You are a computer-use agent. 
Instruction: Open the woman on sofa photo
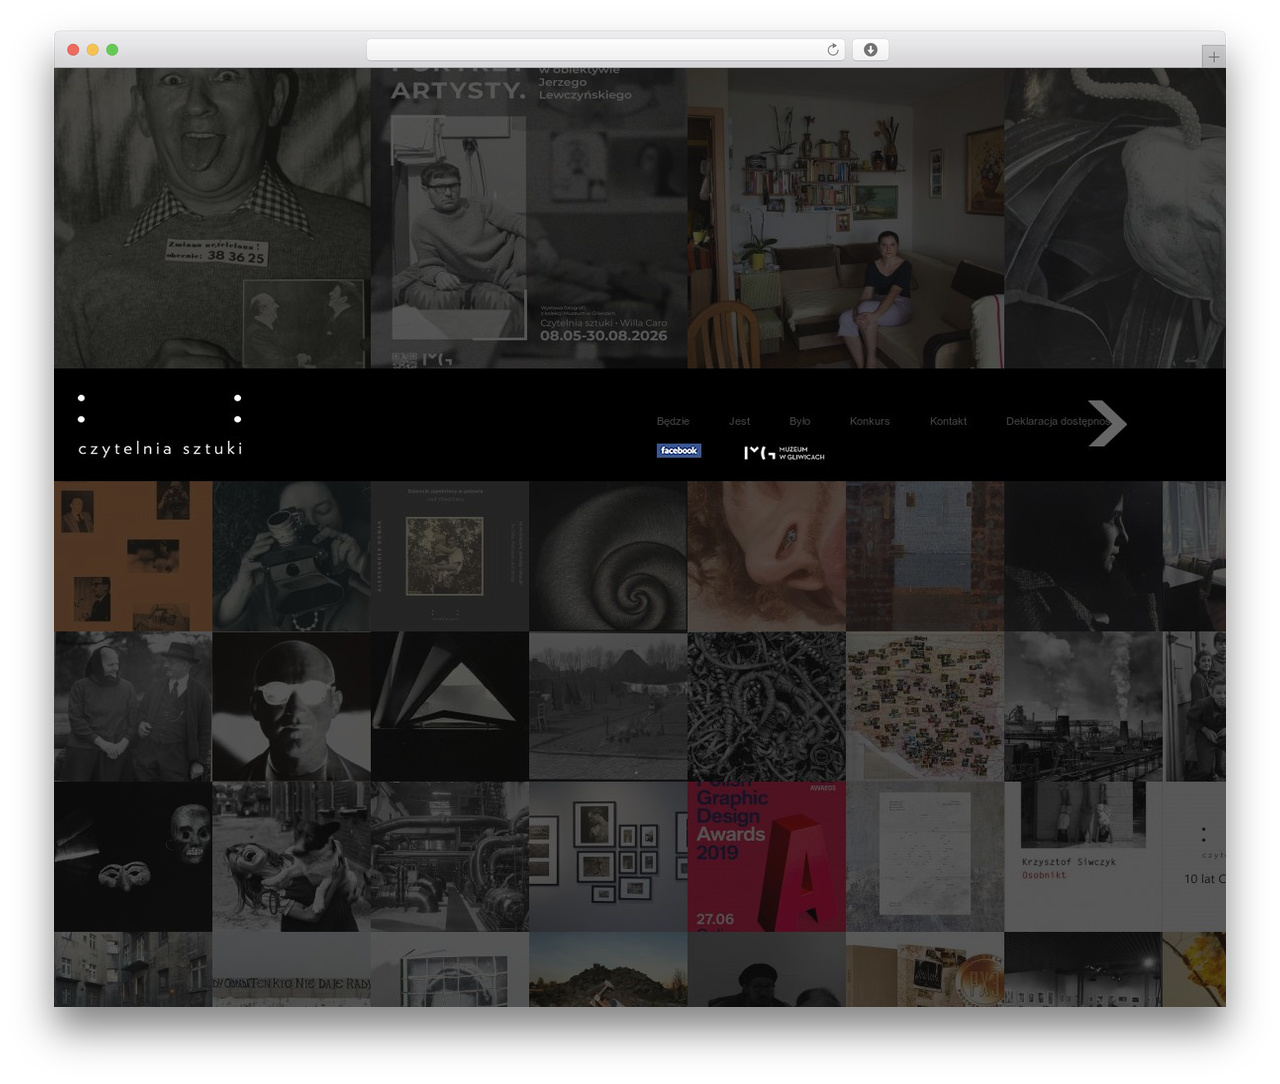click(x=845, y=218)
